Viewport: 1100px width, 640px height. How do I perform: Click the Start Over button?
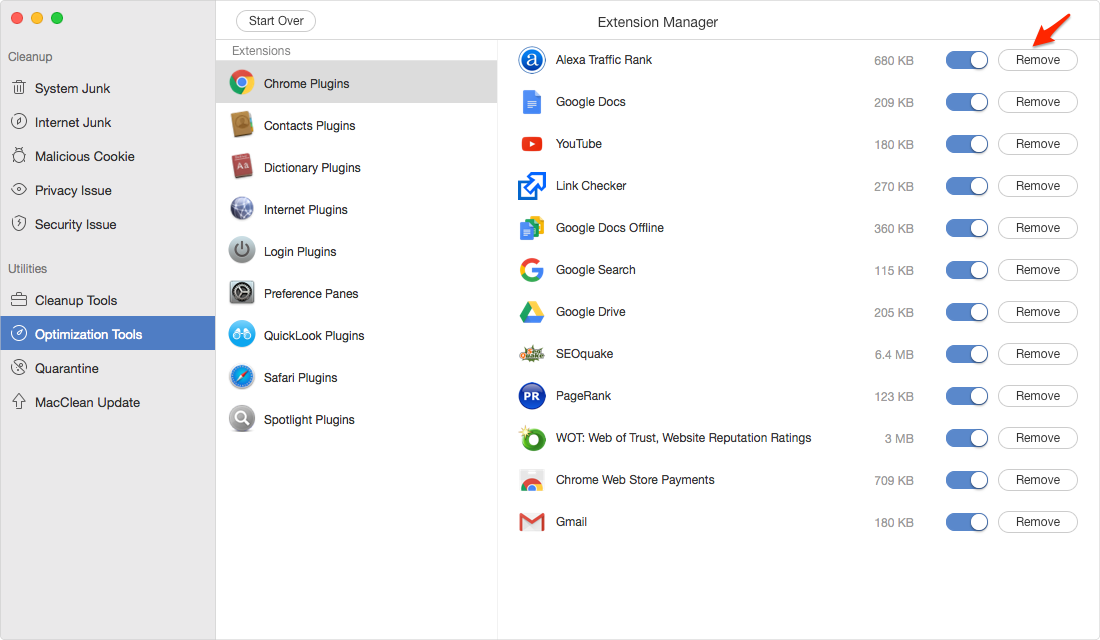tap(276, 21)
